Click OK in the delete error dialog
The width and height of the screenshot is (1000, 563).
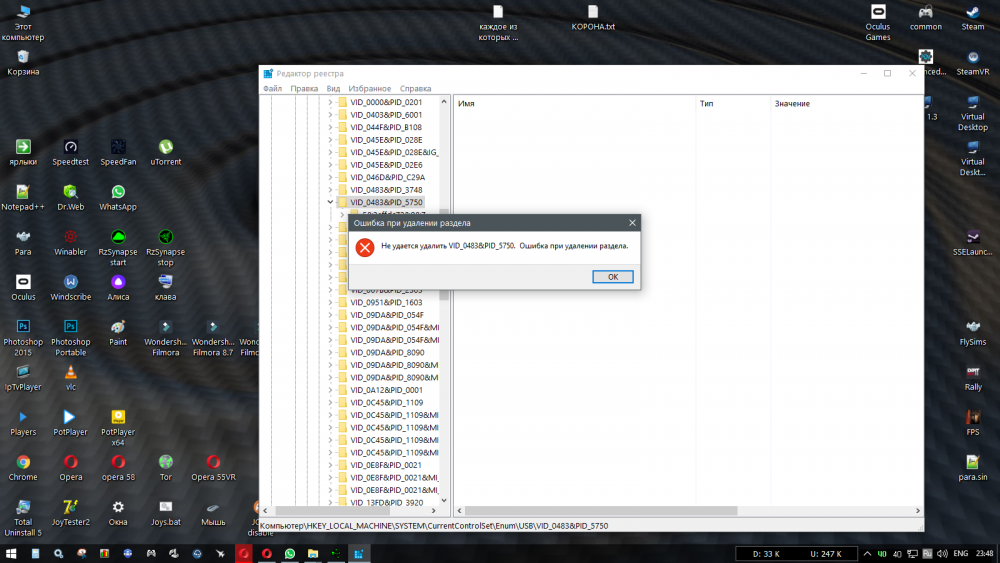[x=612, y=277]
